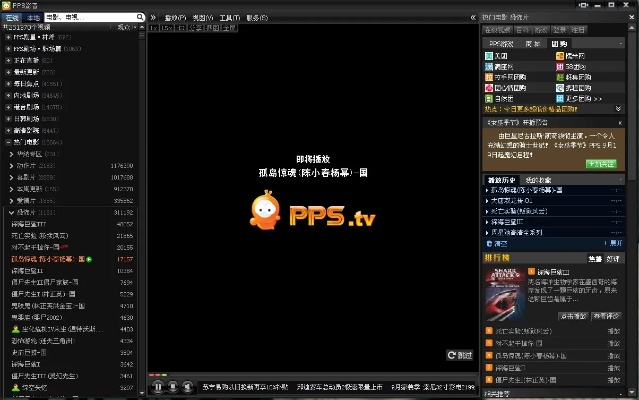639x400 pixels.
Task: Click the green play indicator on 孤岛惊魂
Action: pos(88,259)
